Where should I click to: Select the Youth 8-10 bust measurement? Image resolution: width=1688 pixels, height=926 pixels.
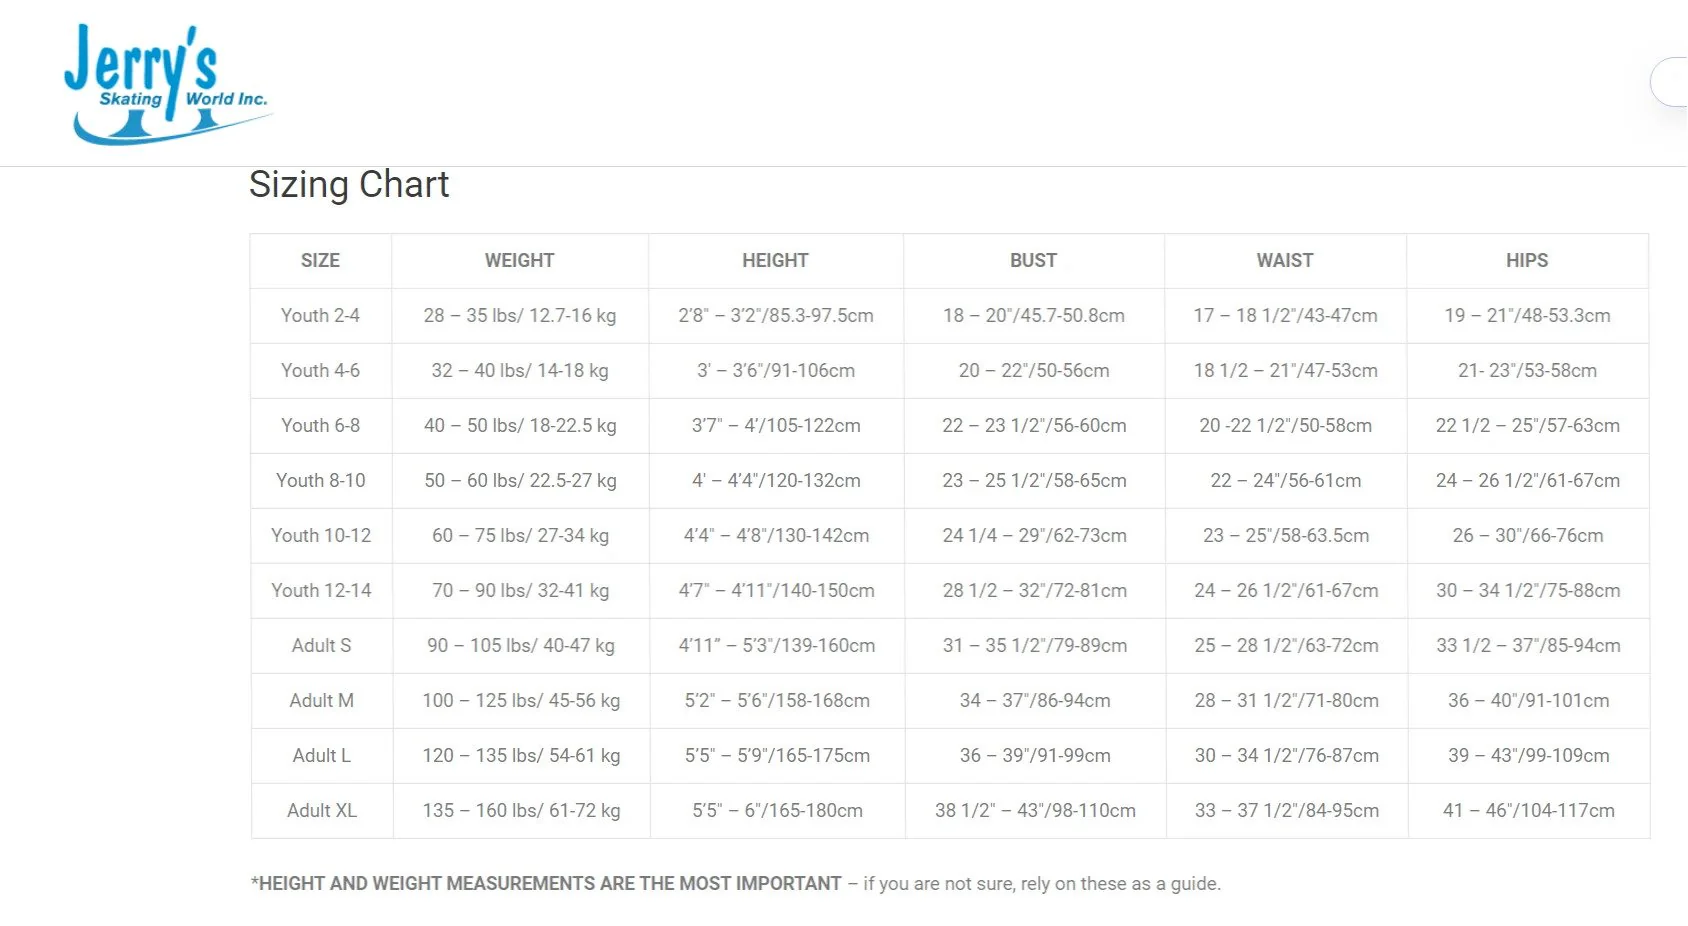pyautogui.click(x=1034, y=481)
